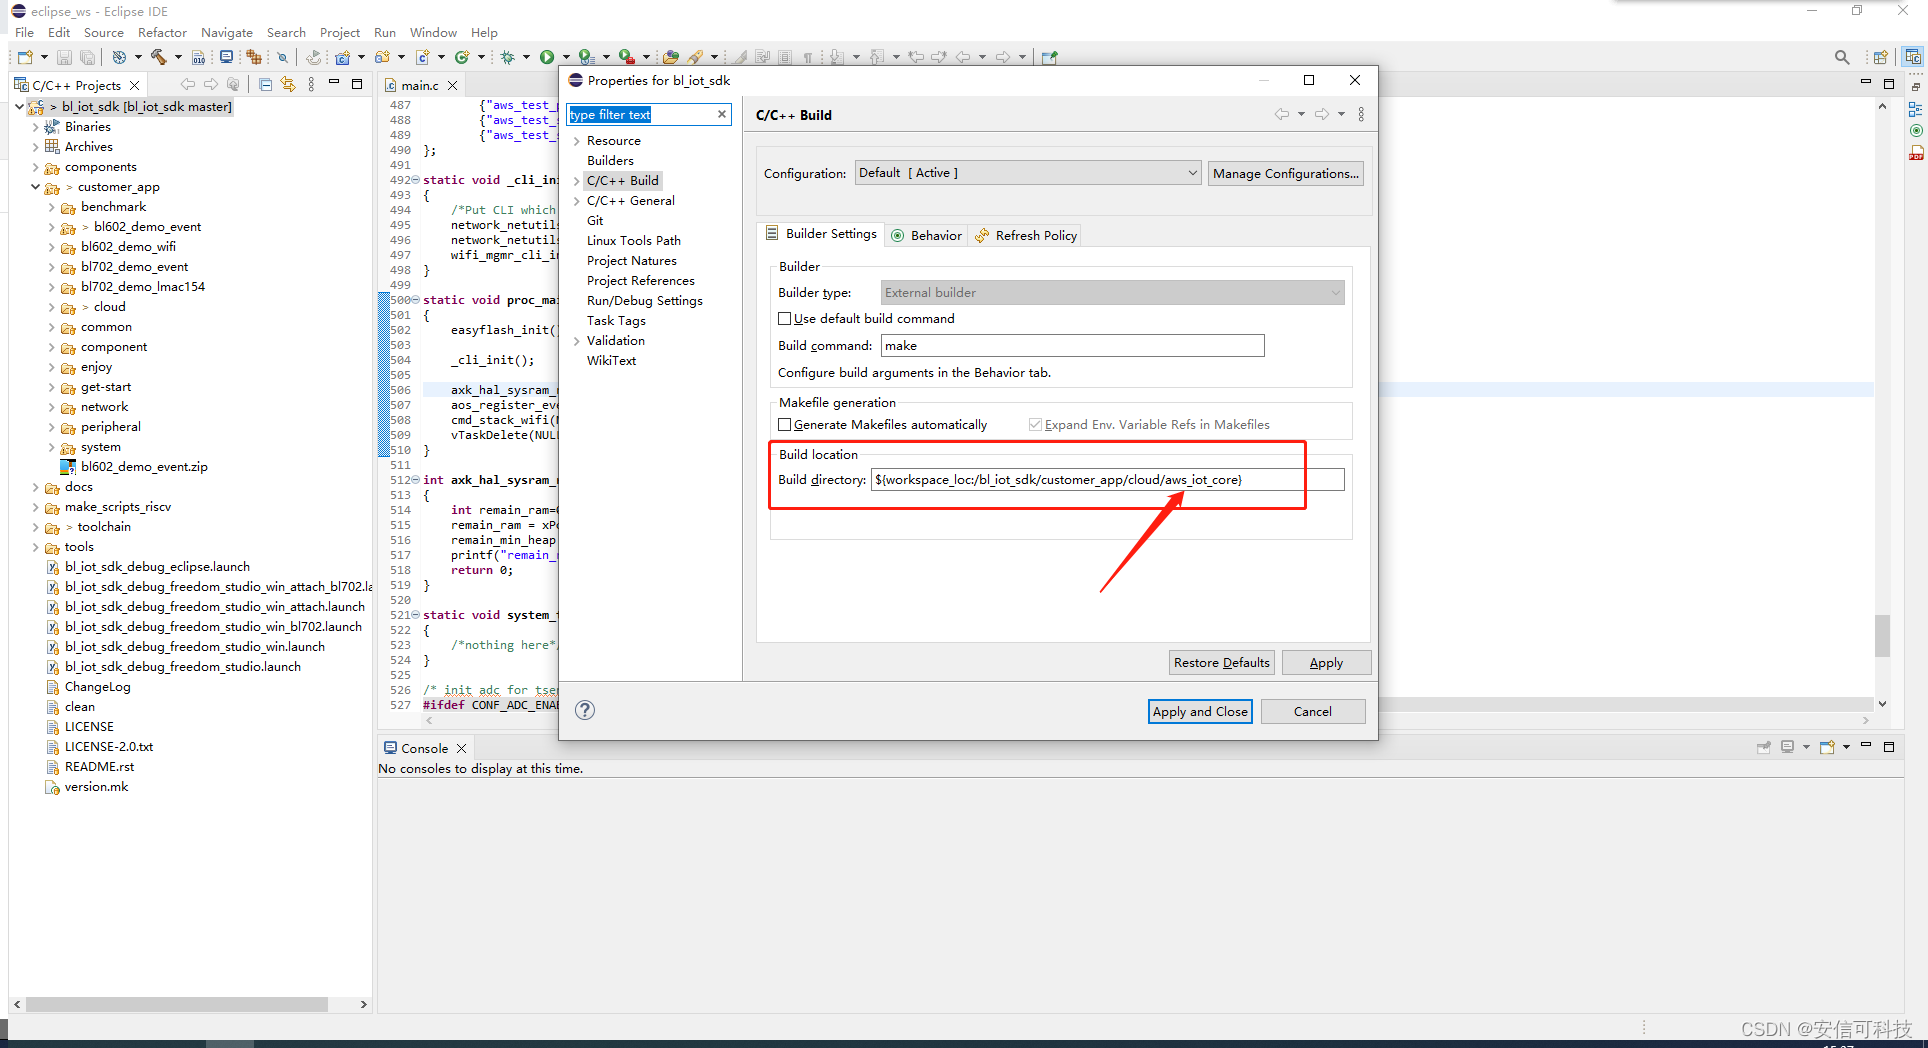This screenshot has height=1048, width=1928.
Task: Select Run/Debug Settings in properties list
Action: [x=645, y=301]
